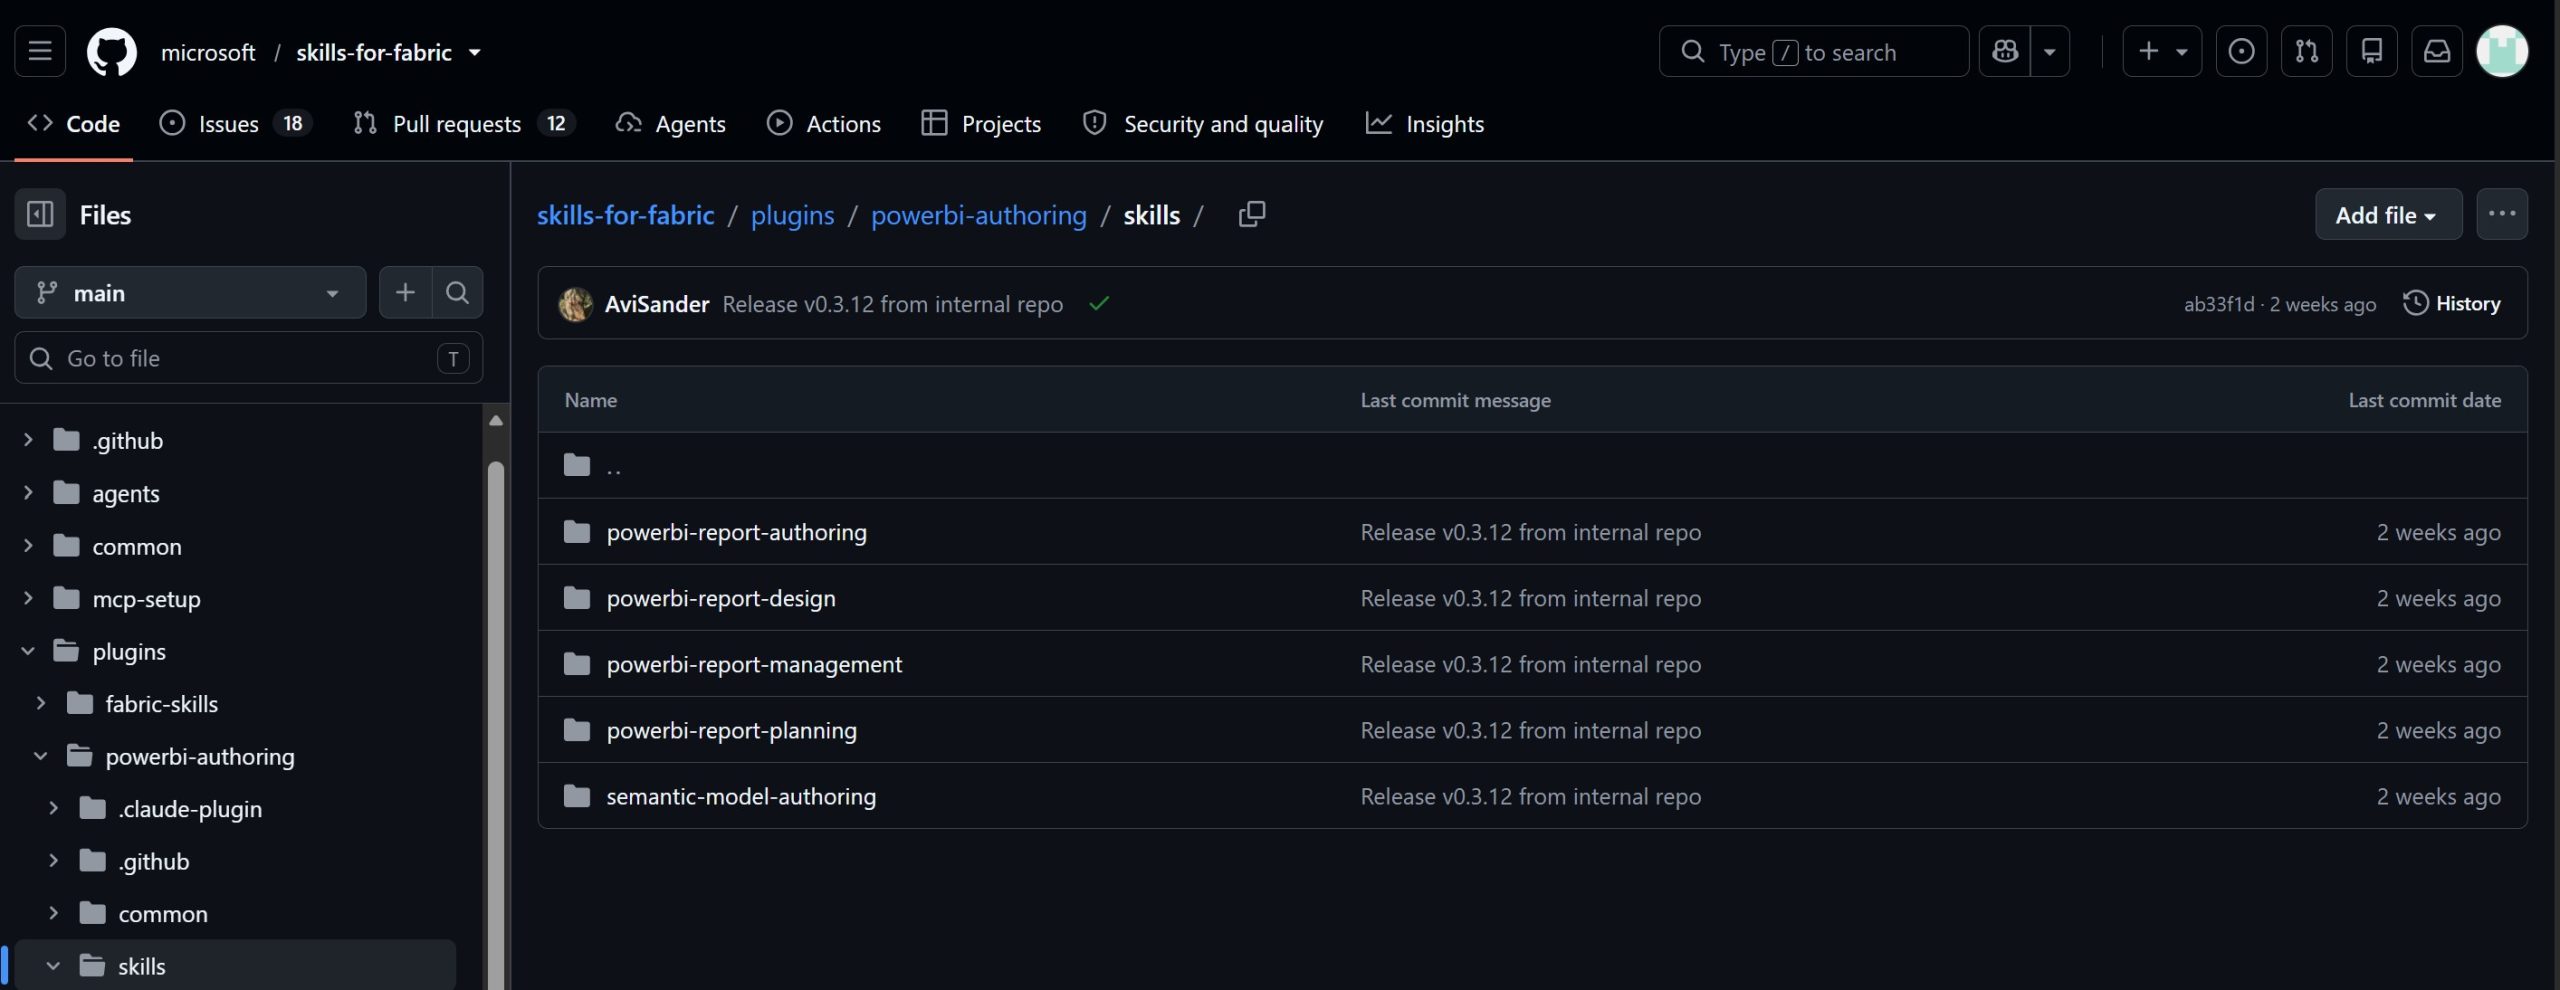Image resolution: width=2560 pixels, height=990 pixels.
Task: Collapse the plugins folder in the tree
Action: click(x=28, y=651)
